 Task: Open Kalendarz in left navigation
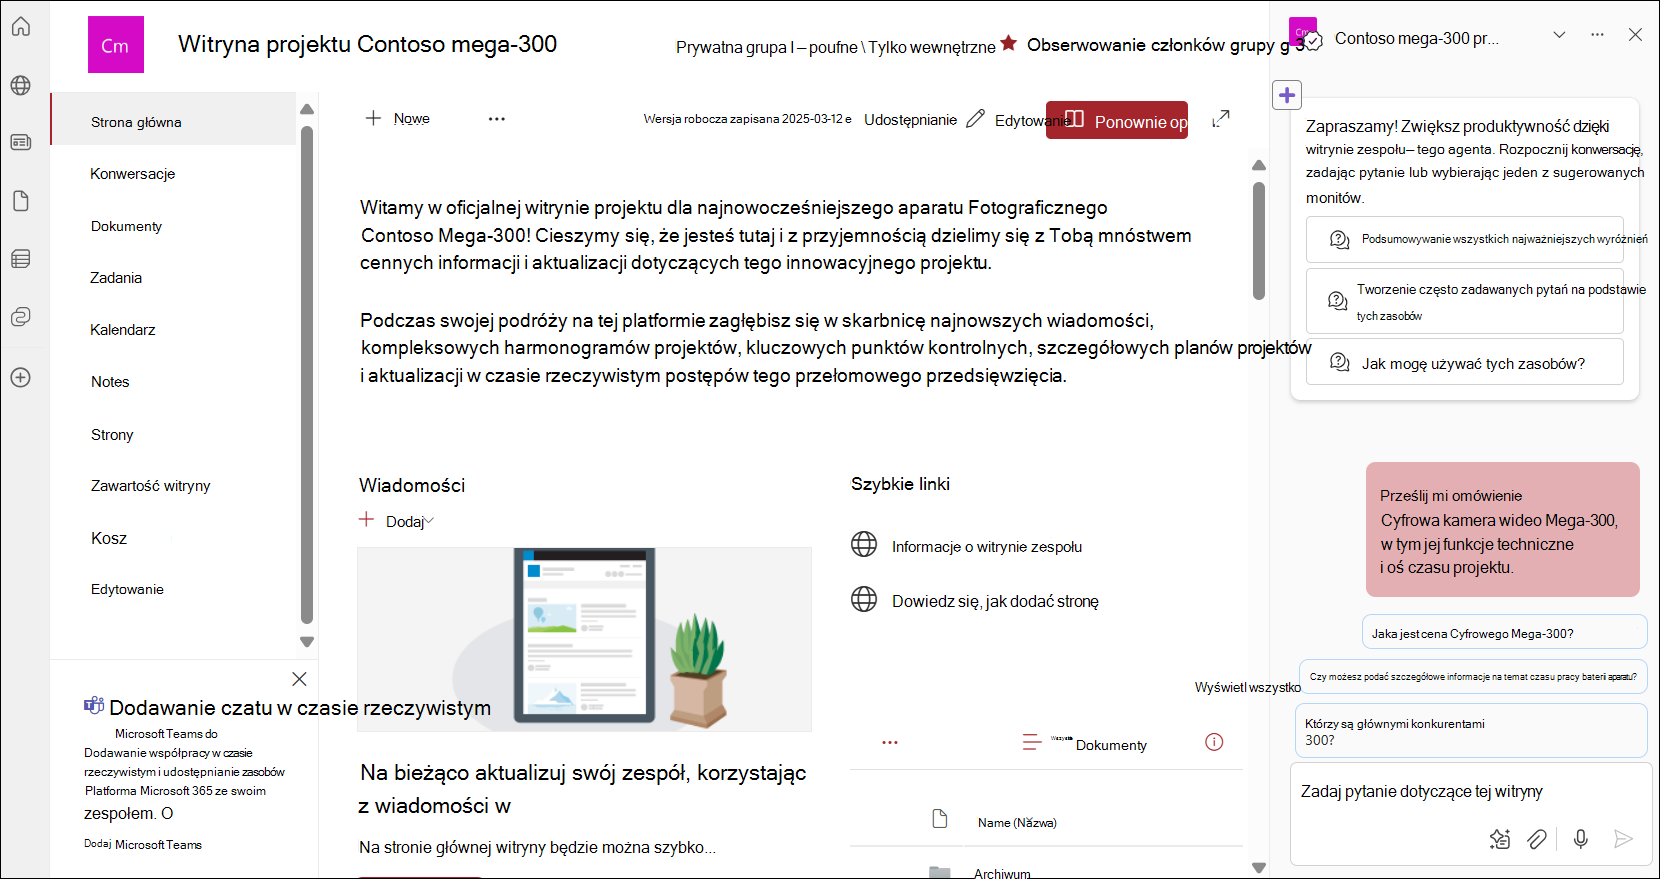[x=122, y=330]
